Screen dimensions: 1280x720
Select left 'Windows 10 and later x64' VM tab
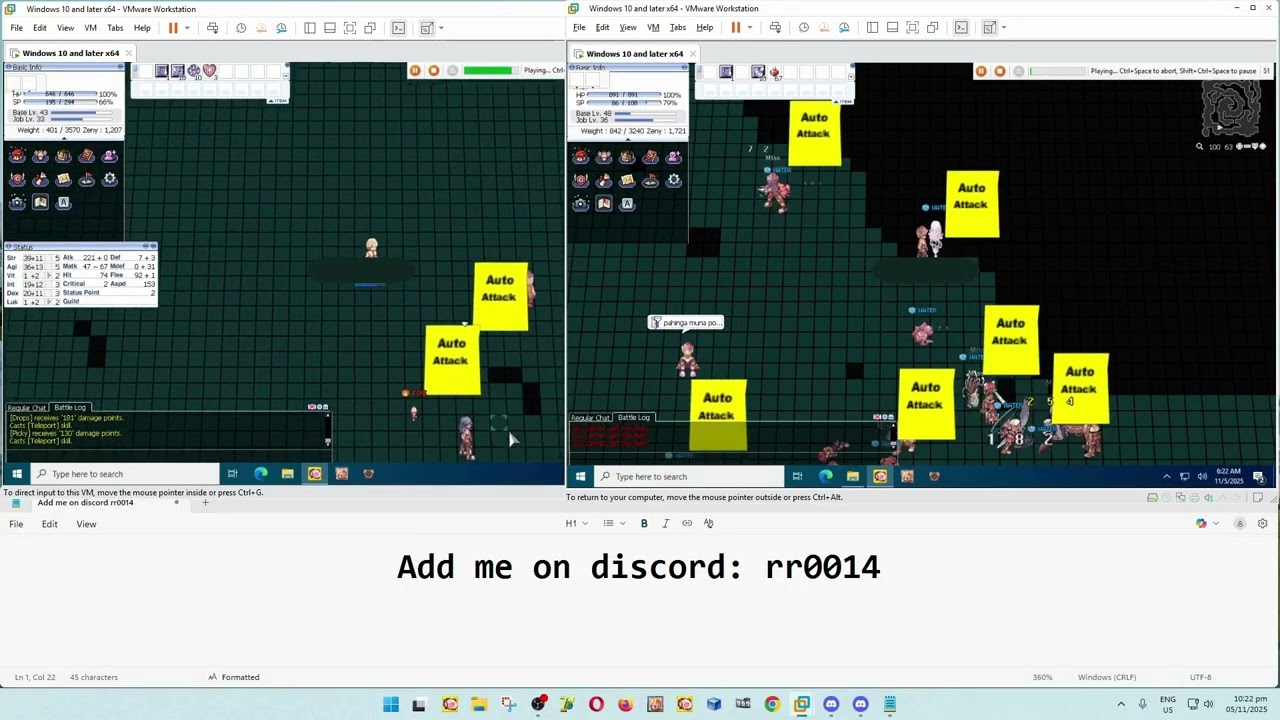coord(70,53)
